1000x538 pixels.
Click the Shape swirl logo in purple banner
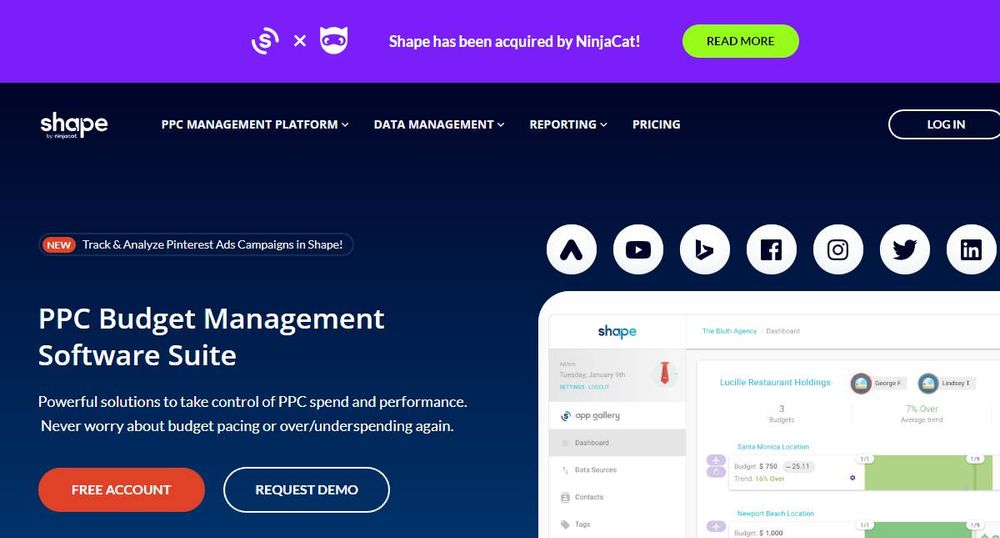[265, 41]
